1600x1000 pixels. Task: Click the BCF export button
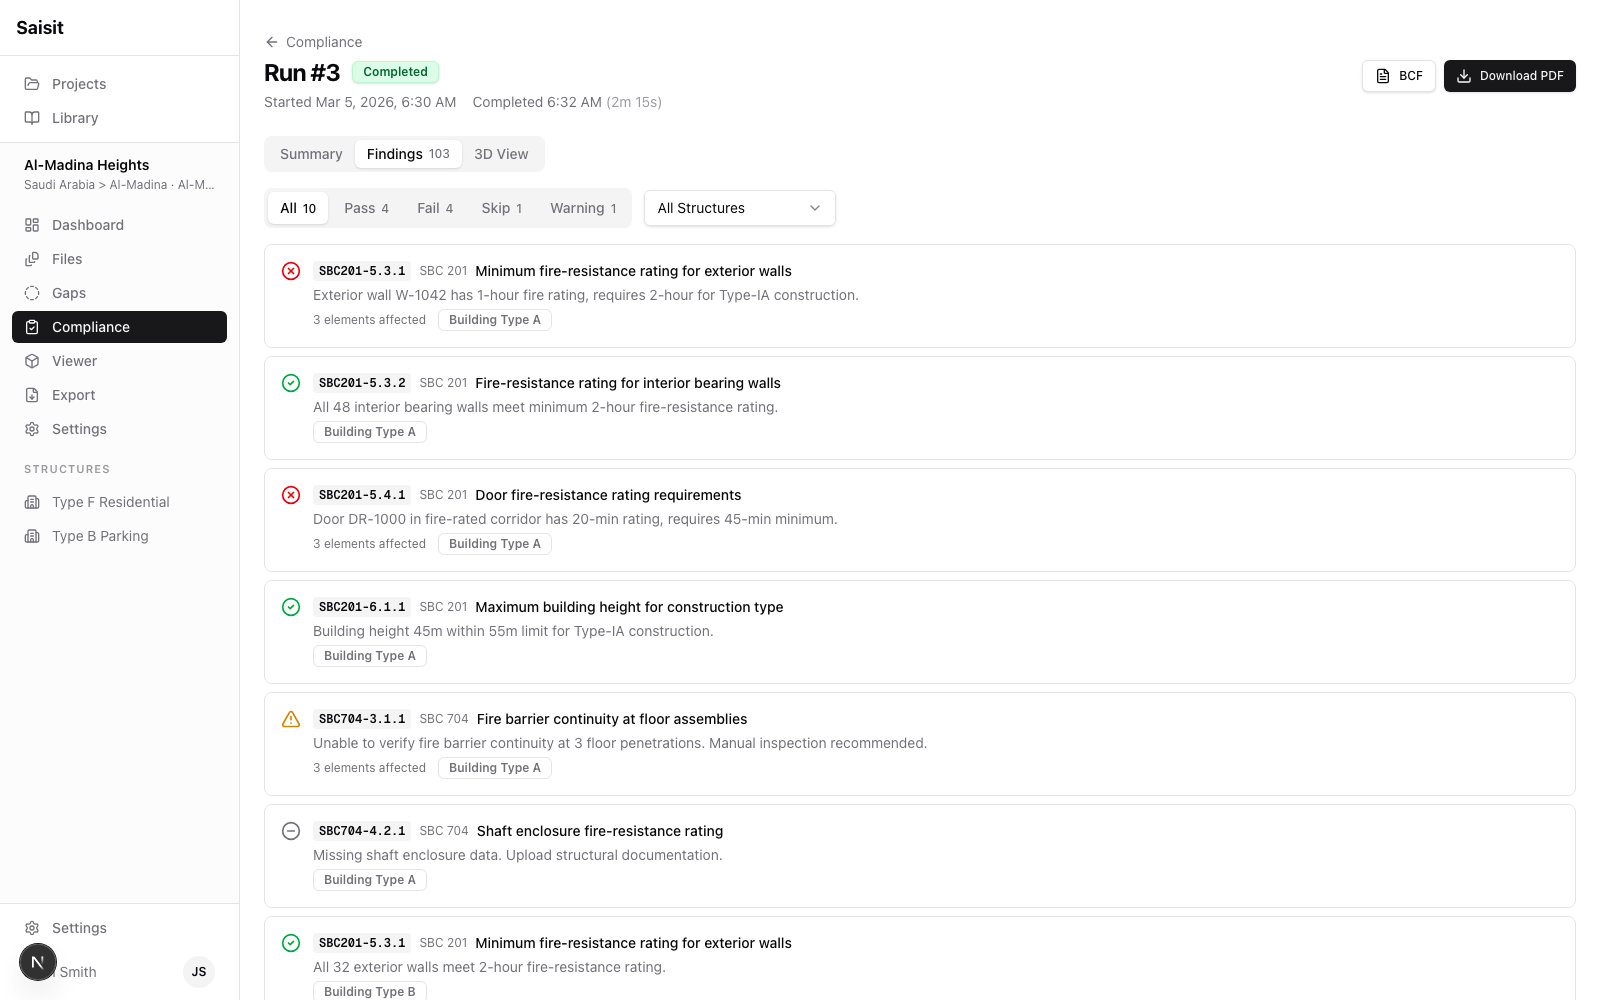1399,76
